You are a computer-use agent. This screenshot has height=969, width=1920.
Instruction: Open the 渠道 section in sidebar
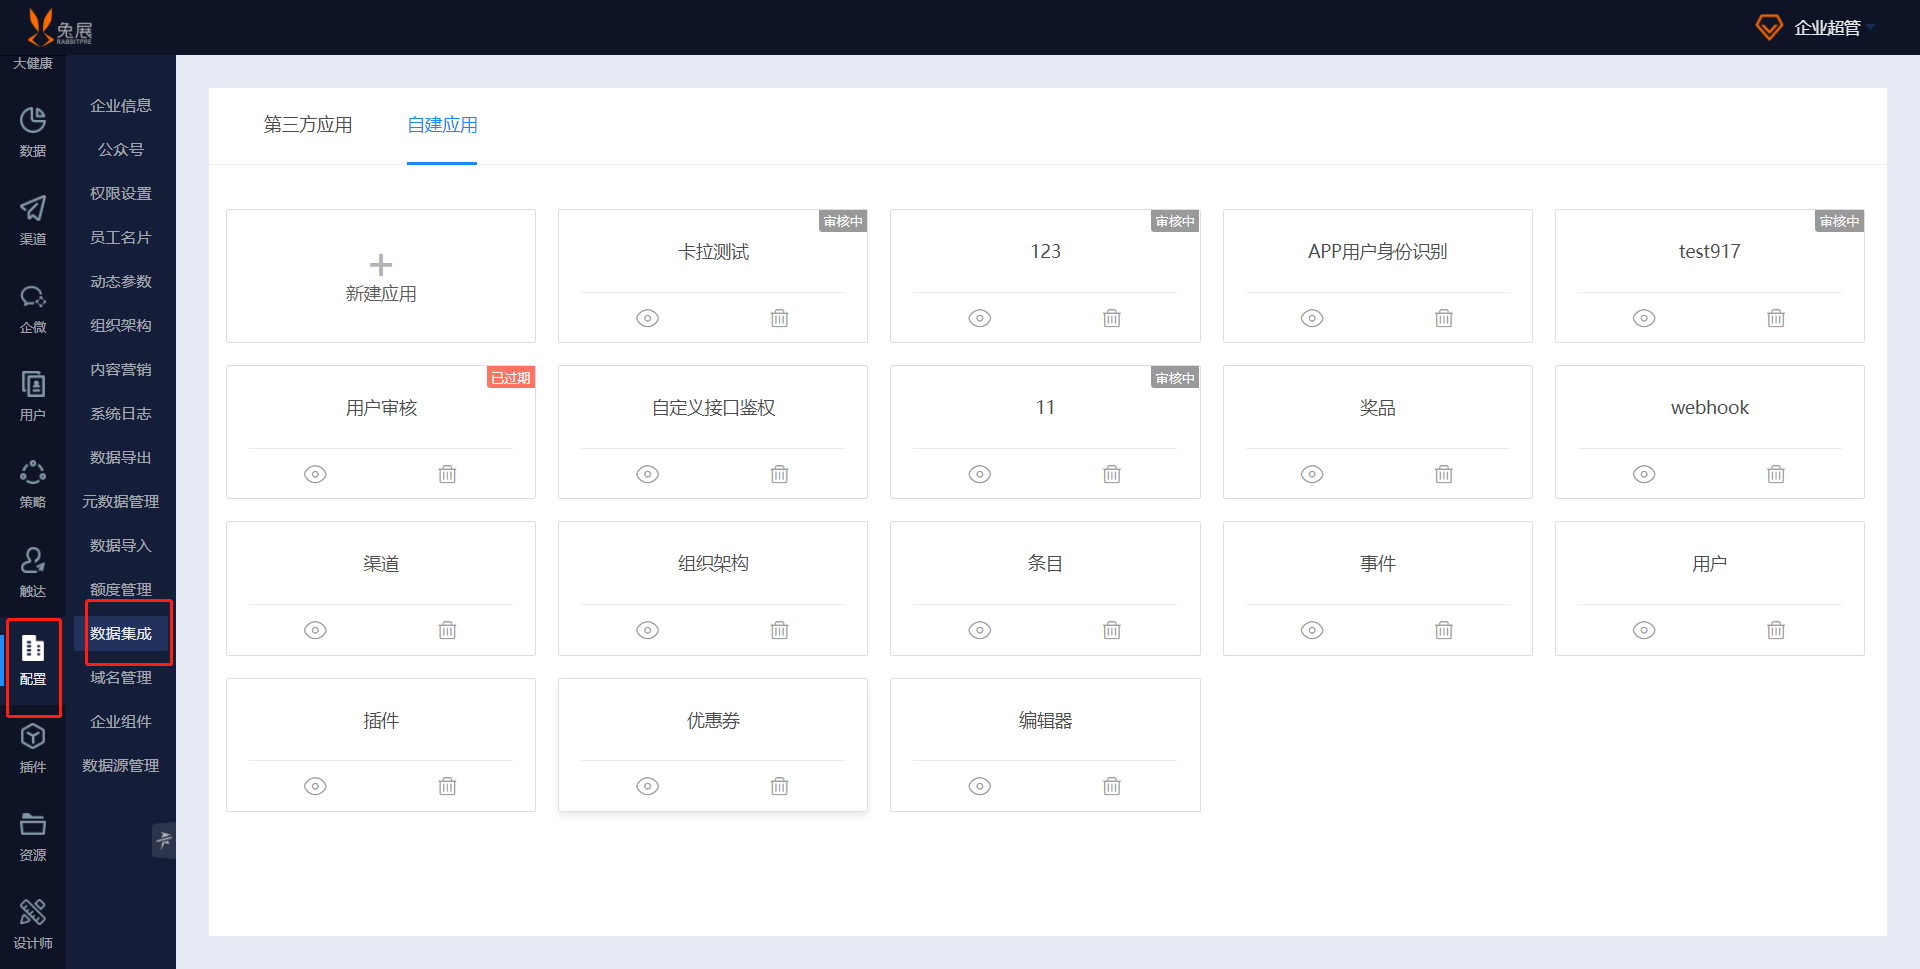[x=33, y=220]
